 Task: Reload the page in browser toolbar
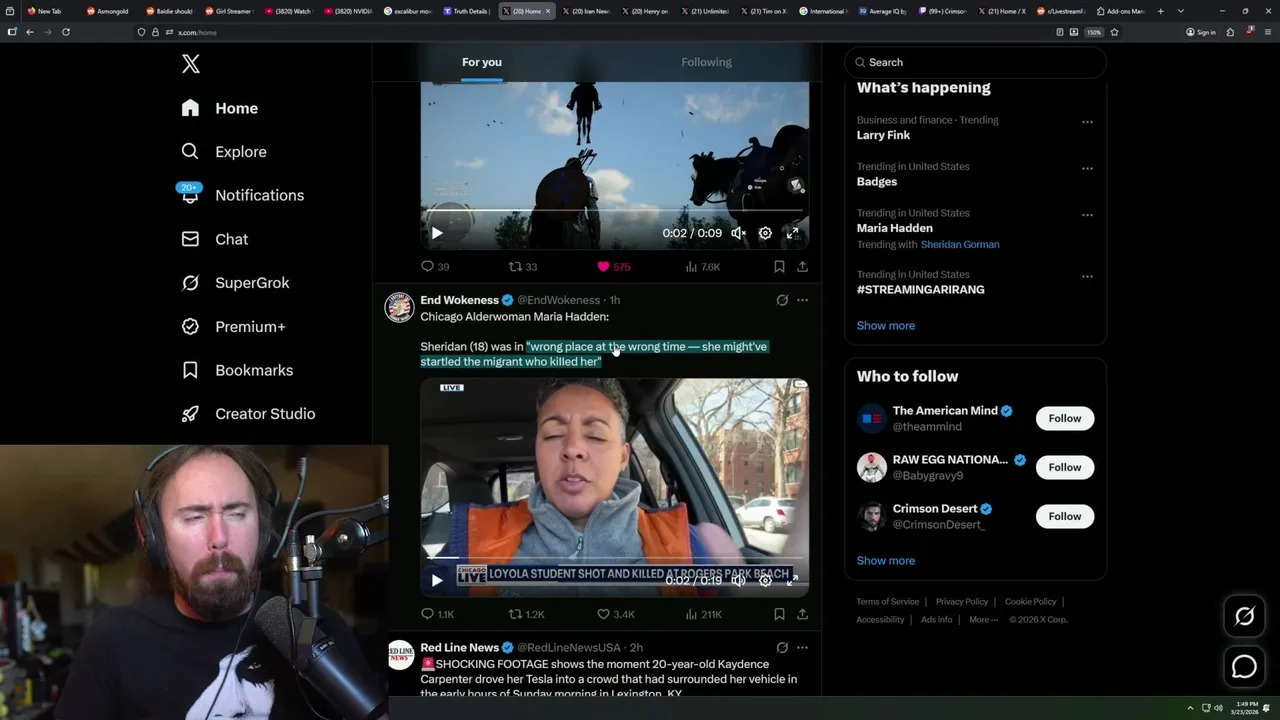pyautogui.click(x=66, y=32)
